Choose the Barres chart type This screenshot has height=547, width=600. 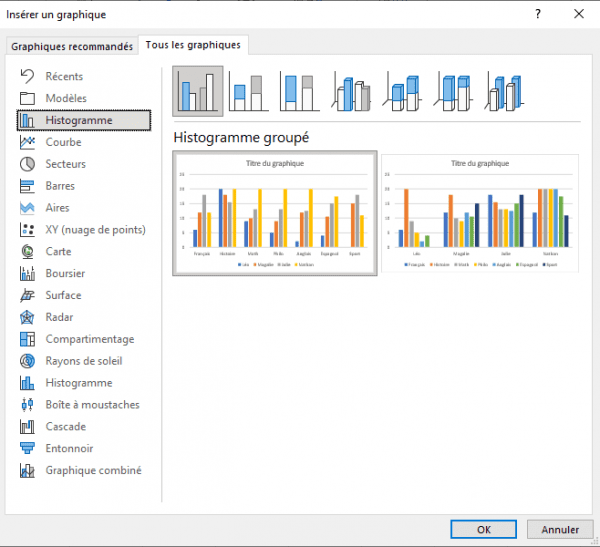84,186
